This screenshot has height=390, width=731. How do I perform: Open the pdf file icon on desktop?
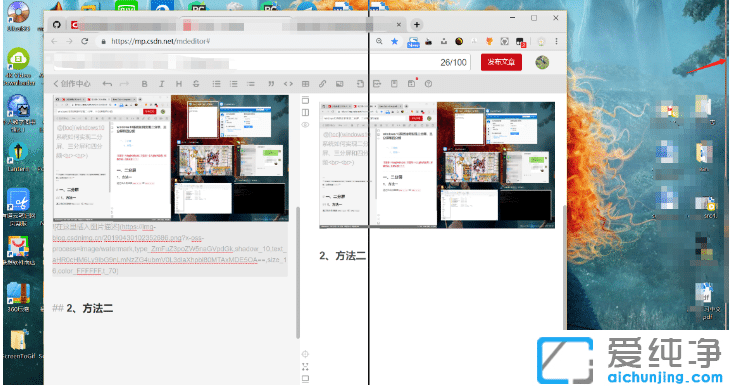pos(707,301)
